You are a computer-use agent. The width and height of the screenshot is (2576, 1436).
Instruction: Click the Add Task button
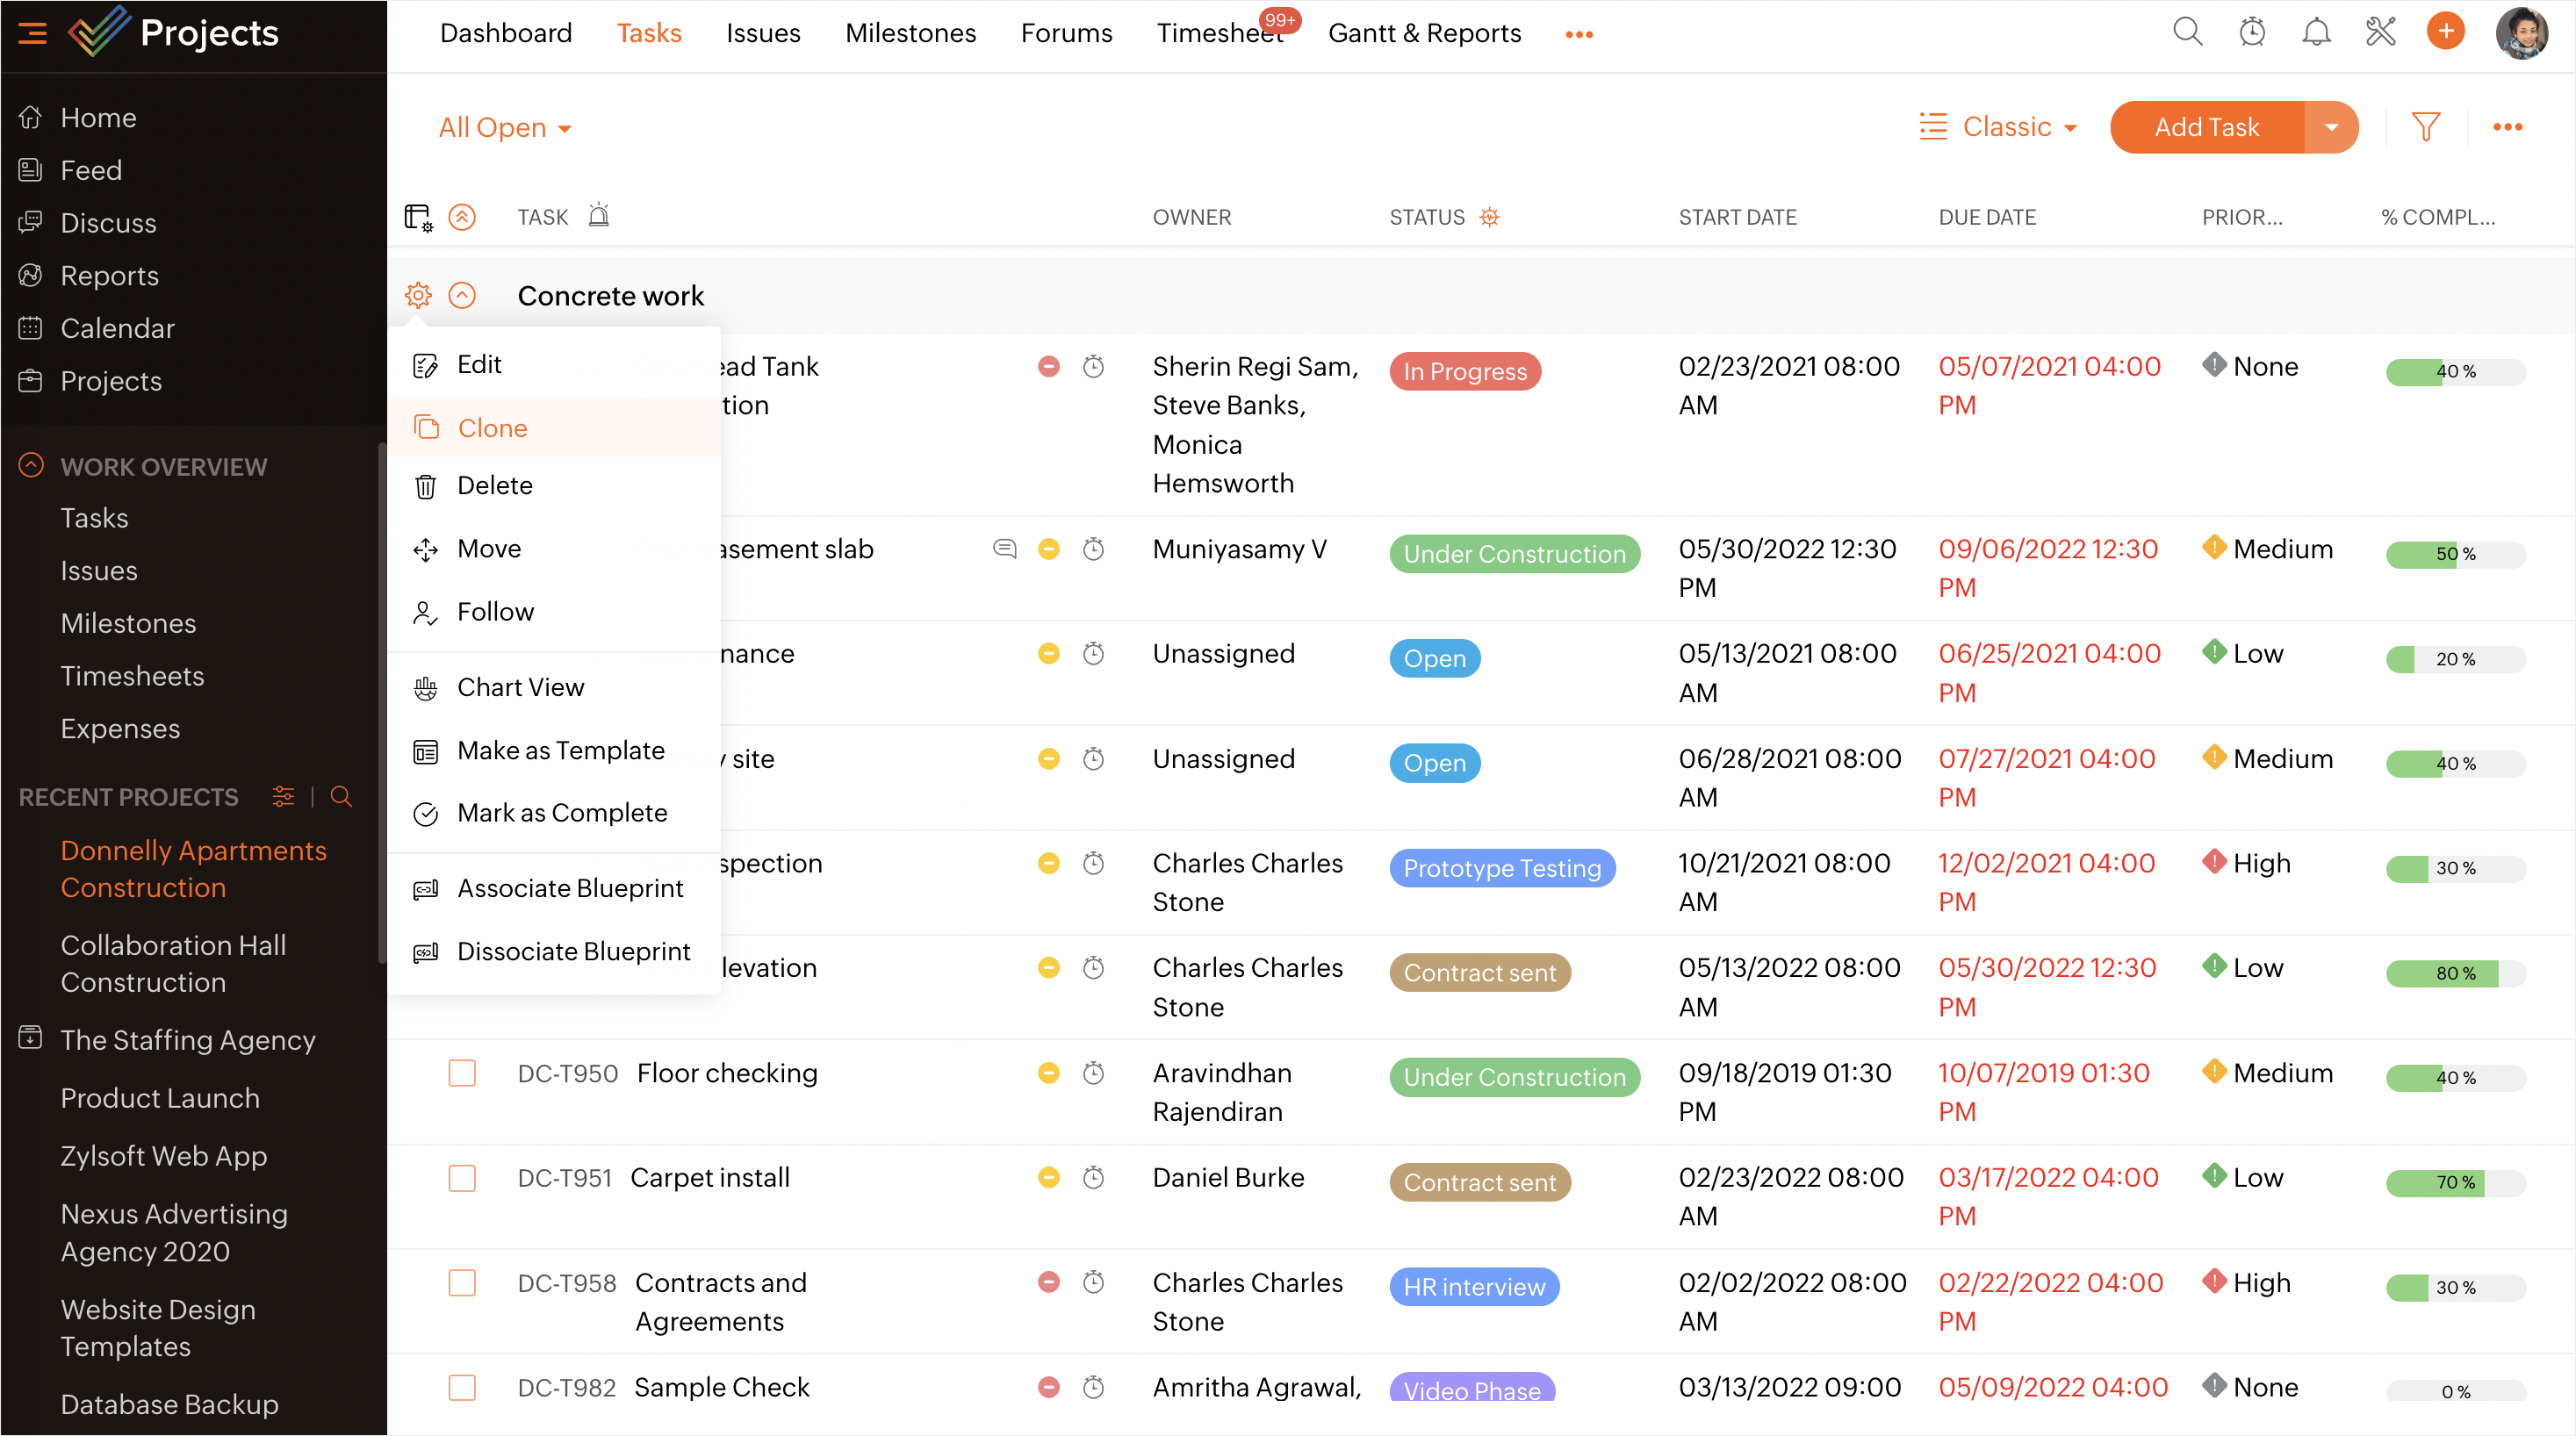2206,127
